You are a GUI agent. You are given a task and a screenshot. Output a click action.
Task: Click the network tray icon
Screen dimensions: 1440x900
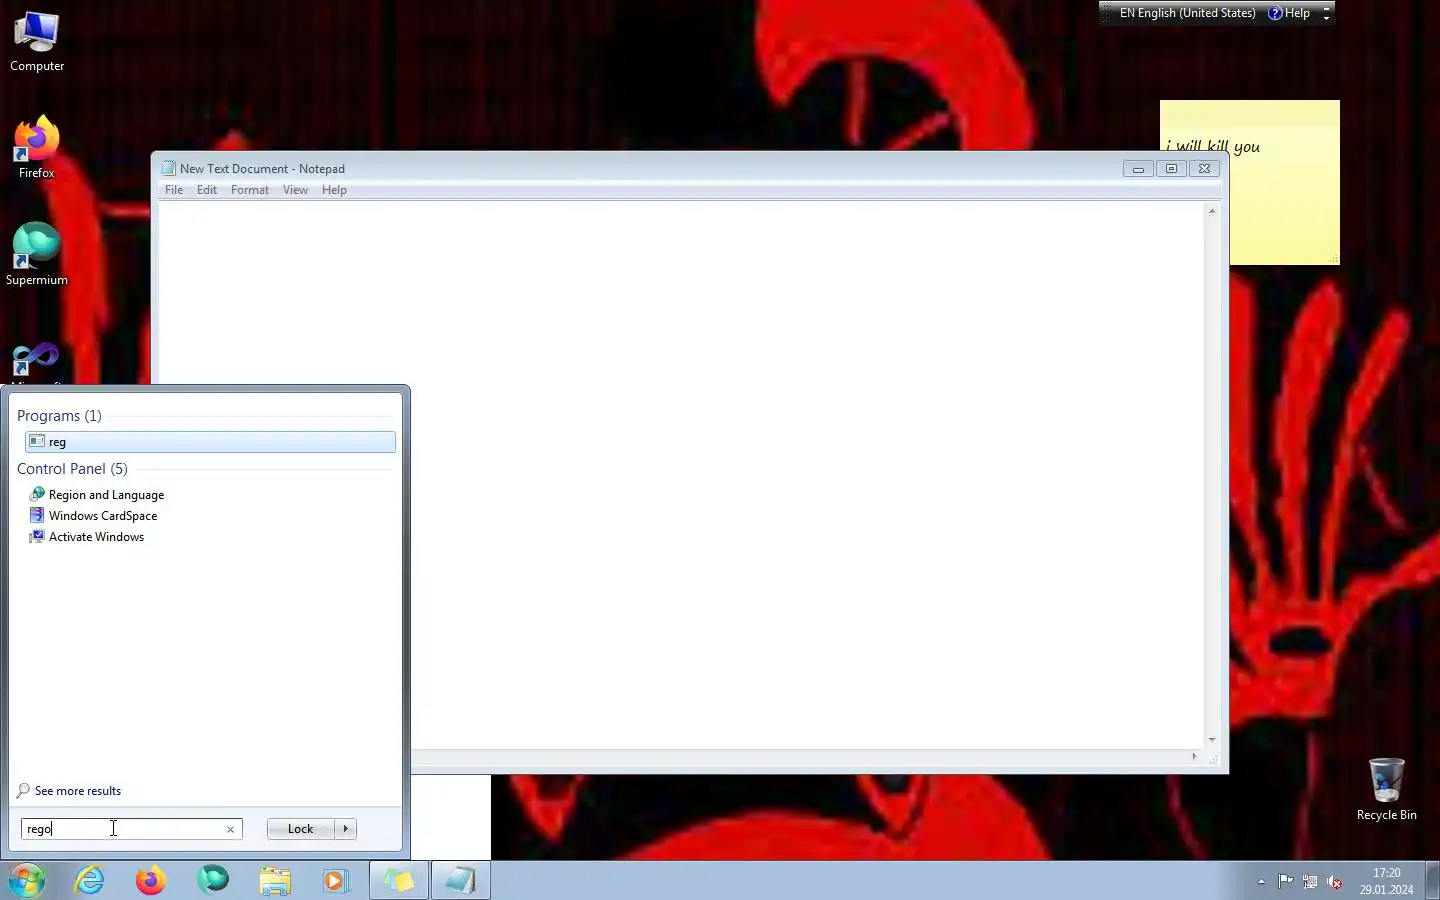point(1310,881)
